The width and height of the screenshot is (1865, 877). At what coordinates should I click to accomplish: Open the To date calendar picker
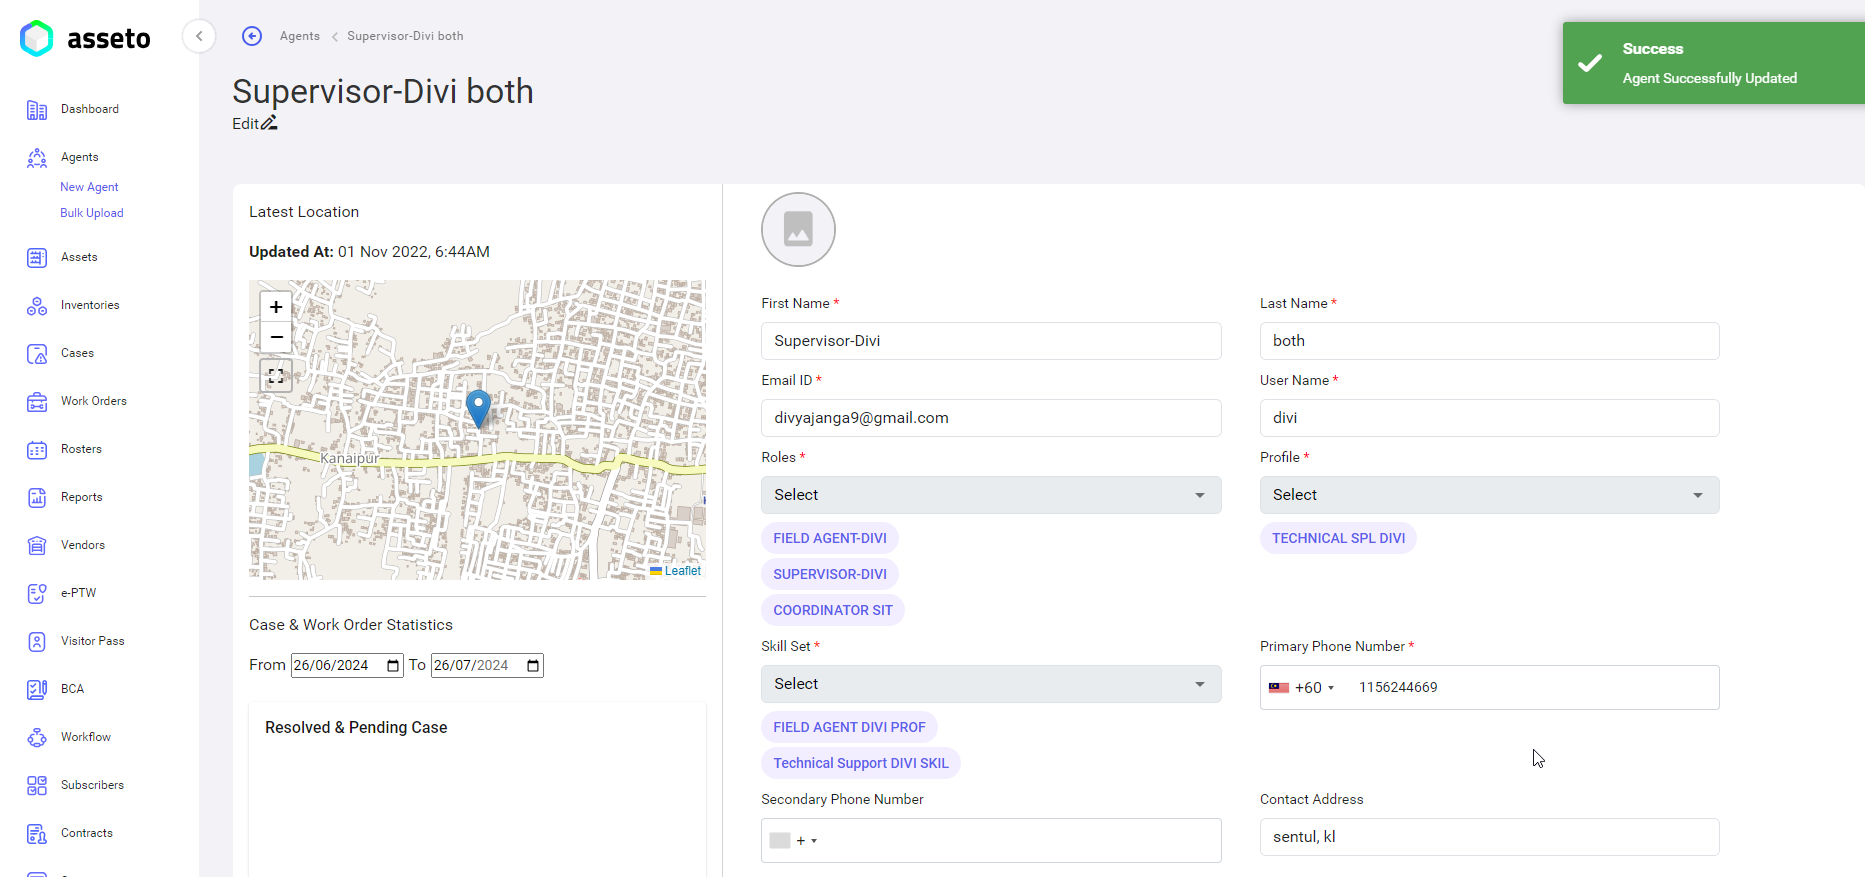tap(533, 666)
